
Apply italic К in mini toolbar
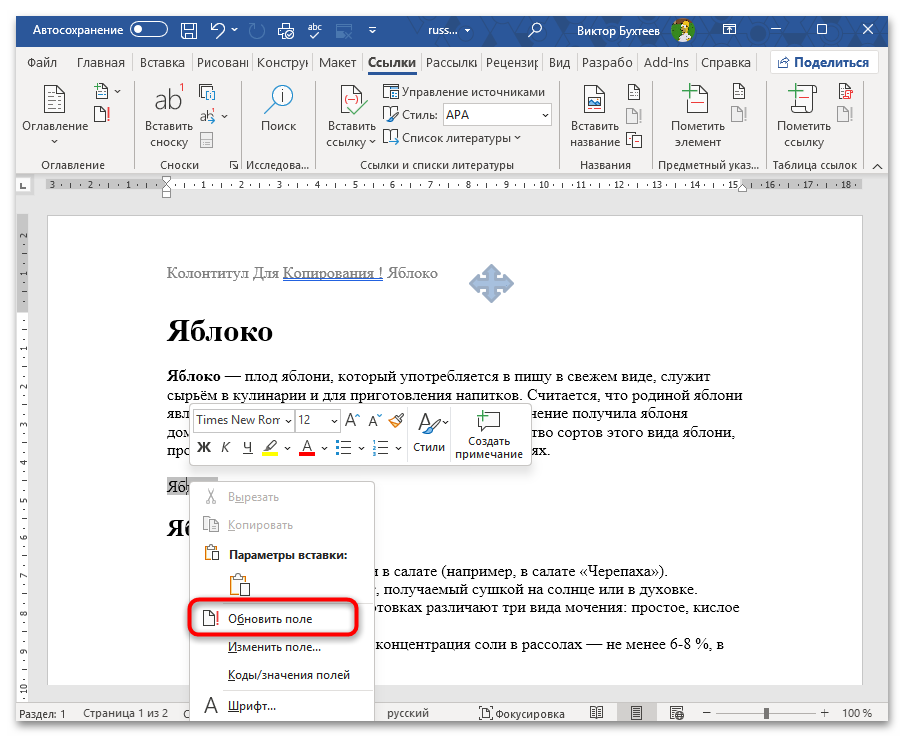[225, 448]
